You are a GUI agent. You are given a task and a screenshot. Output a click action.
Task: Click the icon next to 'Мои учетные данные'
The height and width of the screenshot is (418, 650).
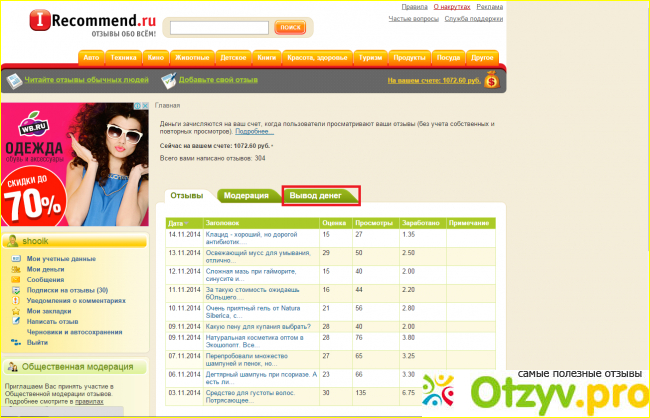pyautogui.click(x=16, y=259)
